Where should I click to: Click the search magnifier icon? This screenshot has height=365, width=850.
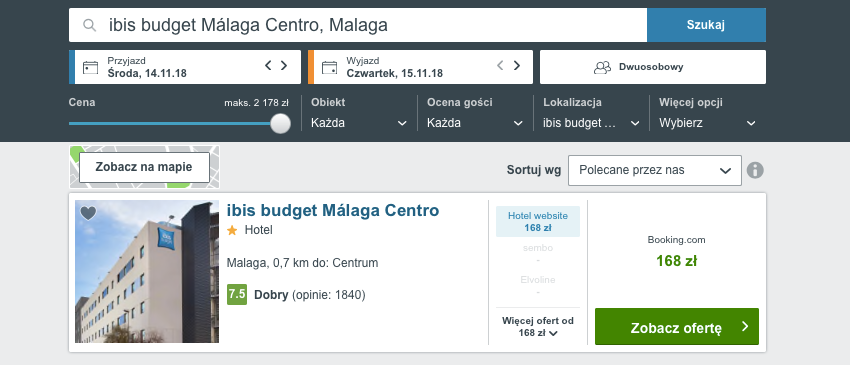[89, 25]
